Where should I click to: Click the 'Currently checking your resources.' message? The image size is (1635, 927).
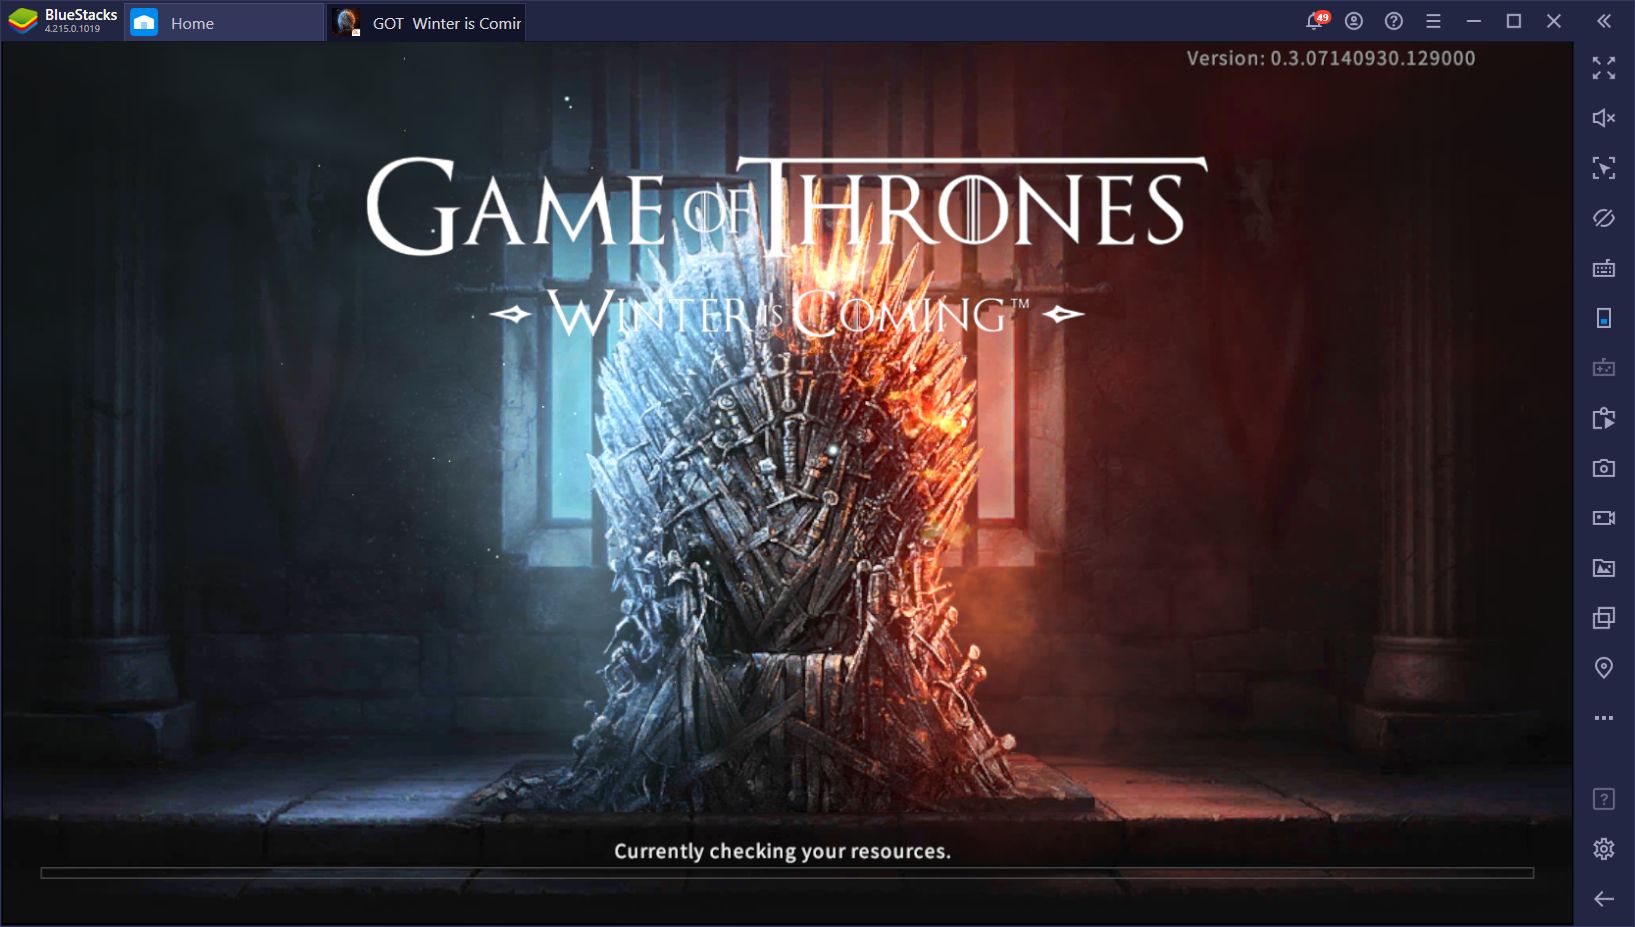point(782,851)
